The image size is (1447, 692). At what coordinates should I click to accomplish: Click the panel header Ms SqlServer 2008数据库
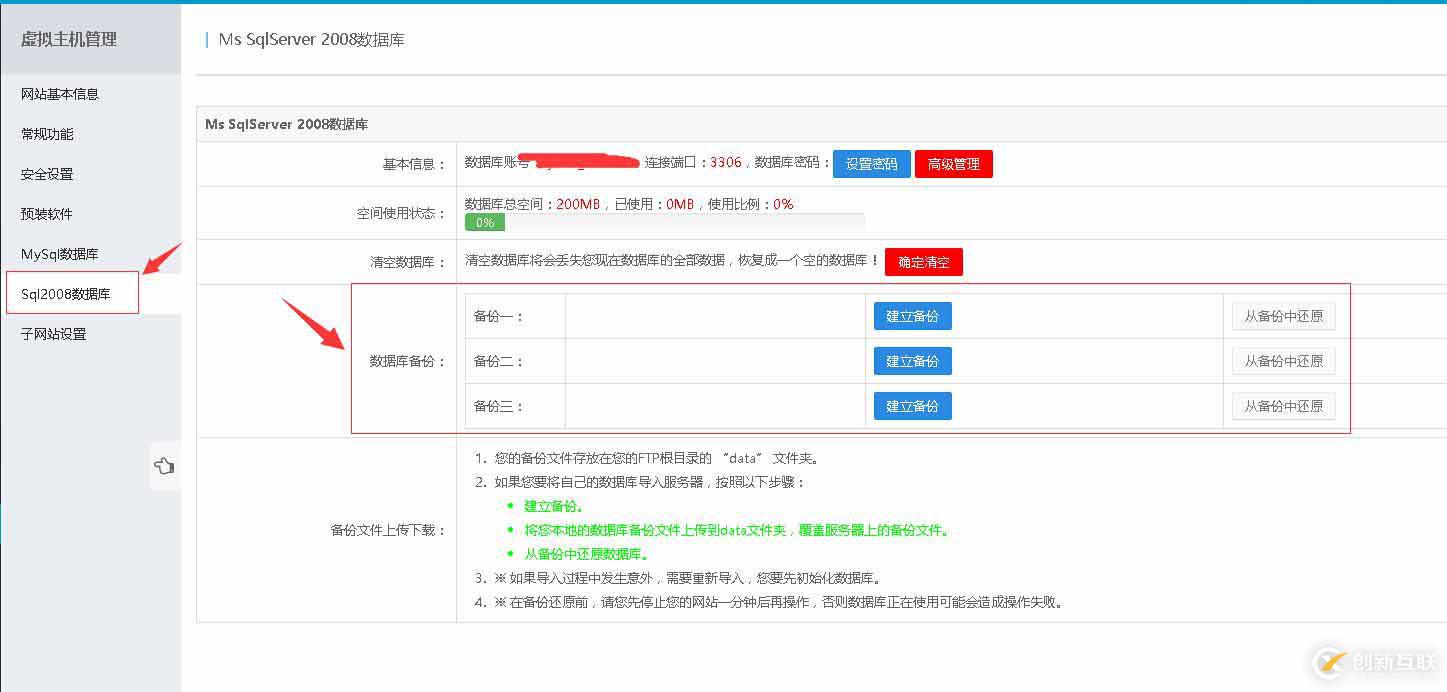(x=287, y=125)
